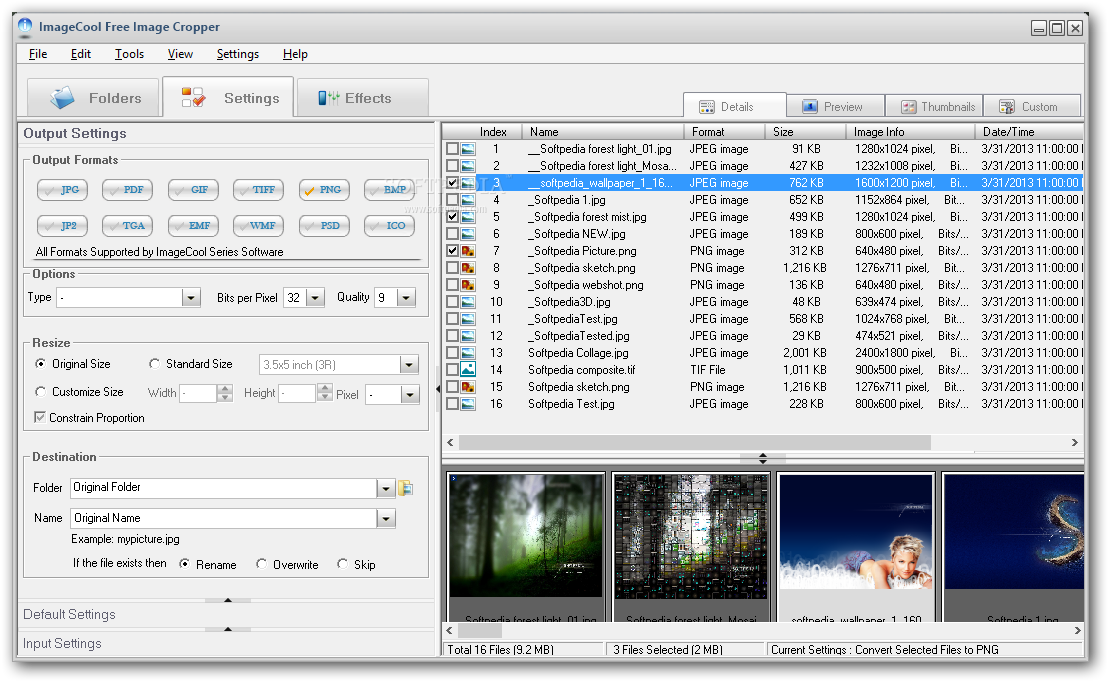Select Customize Size radio button
The width and height of the screenshot is (1109, 682).
(x=40, y=391)
